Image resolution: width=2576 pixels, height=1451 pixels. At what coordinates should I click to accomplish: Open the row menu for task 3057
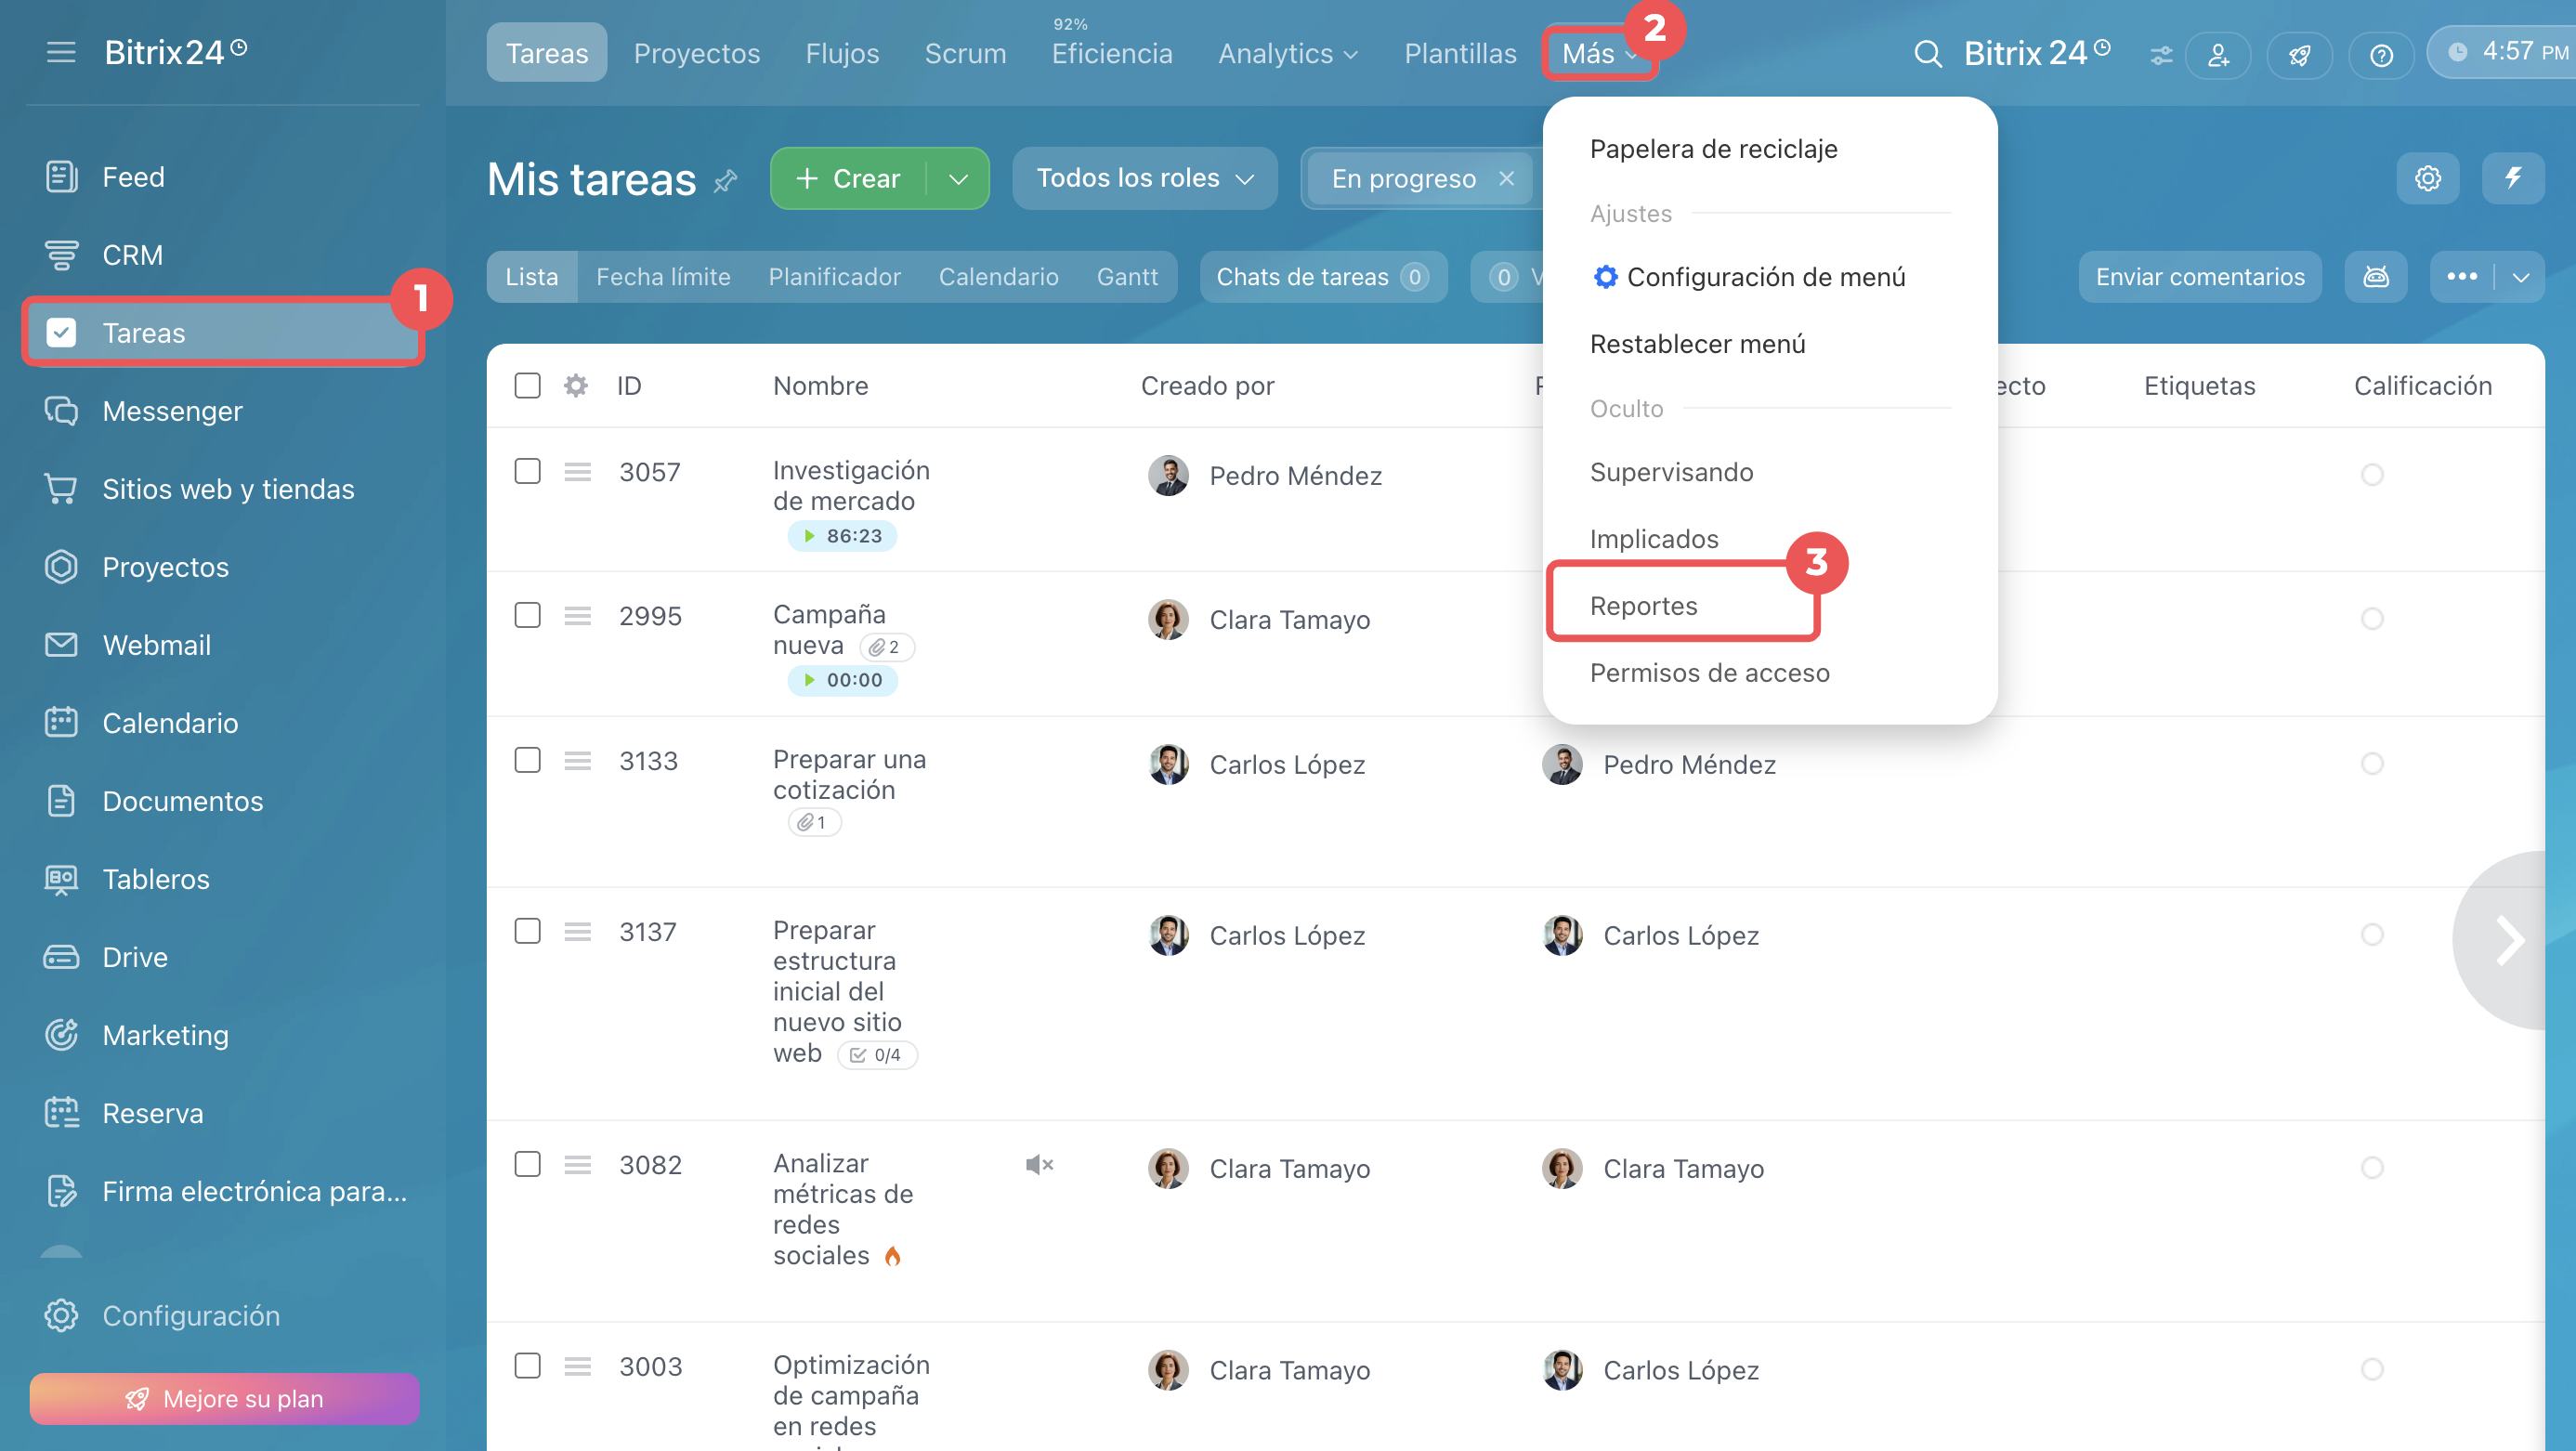click(577, 471)
